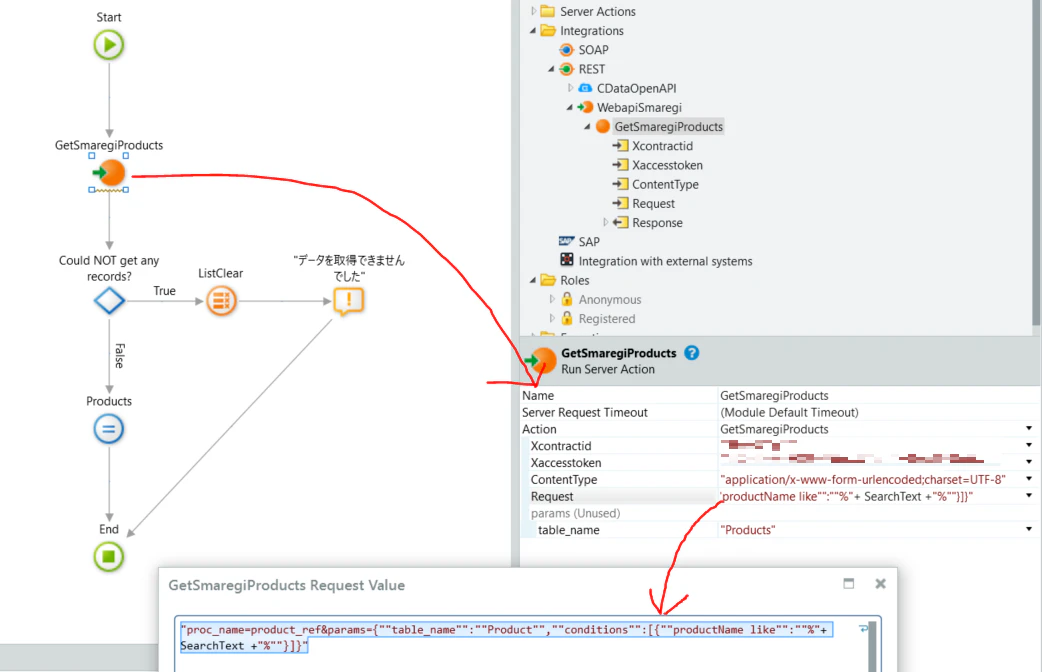Open the Request value dropdown
Image resolution: width=1042 pixels, height=672 pixels.
(1029, 496)
